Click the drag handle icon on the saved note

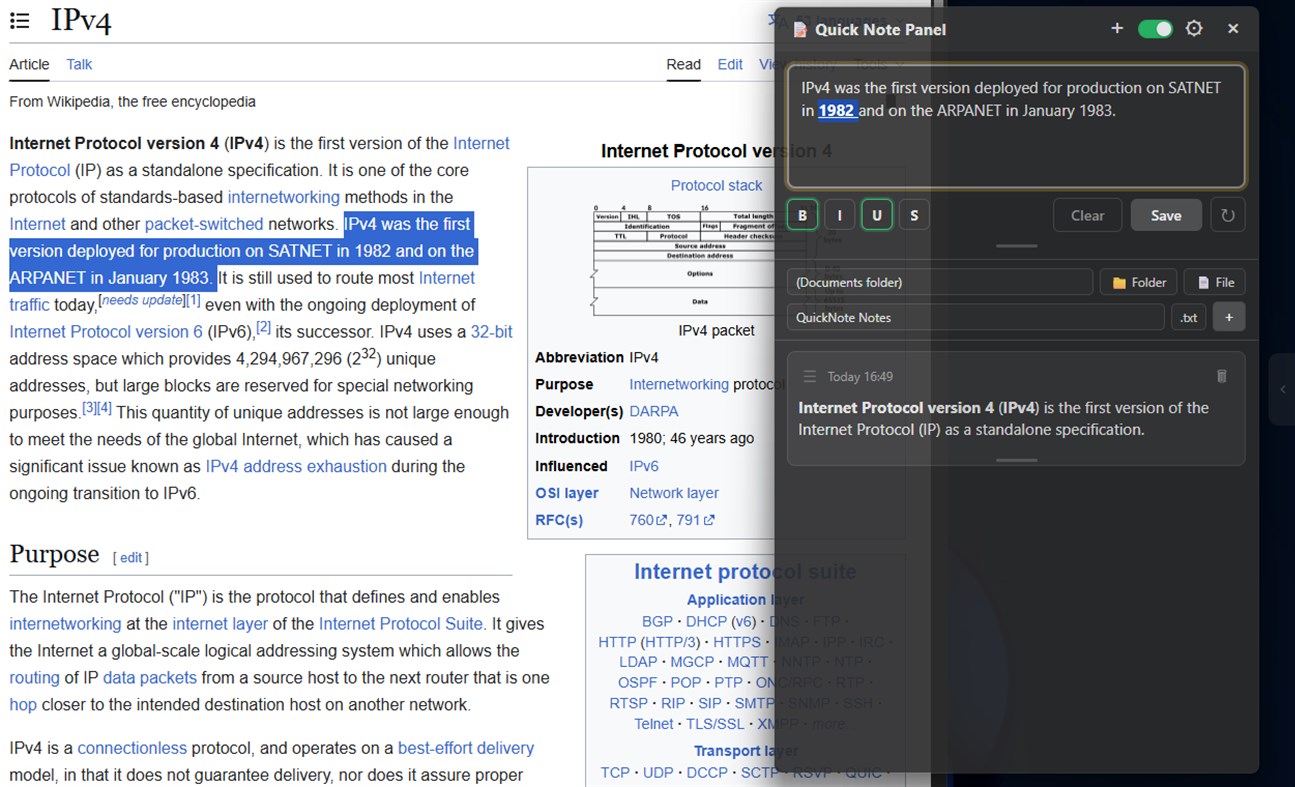pyautogui.click(x=810, y=376)
